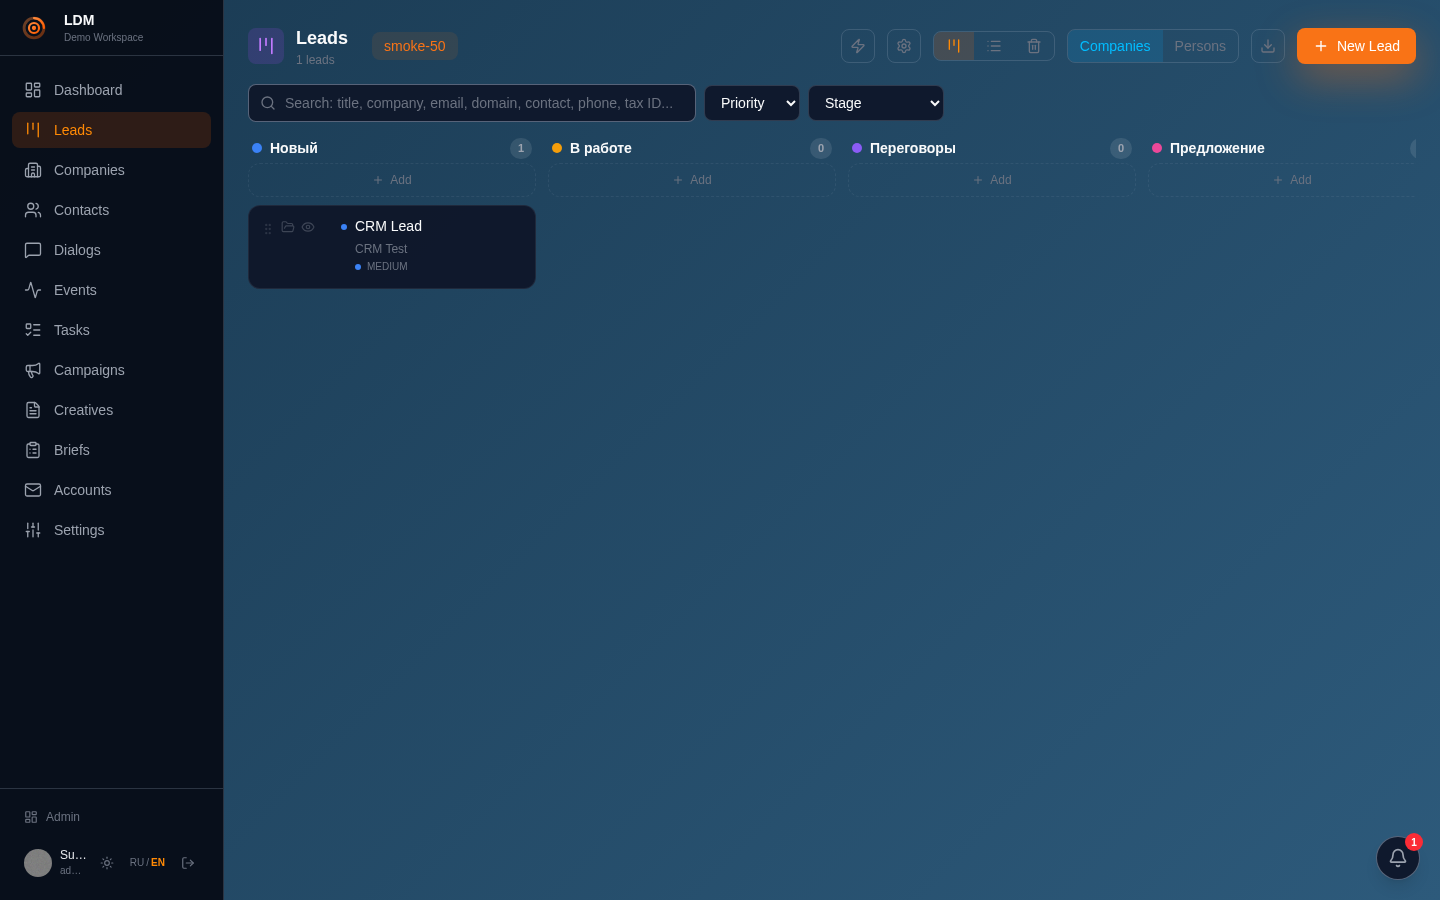Click the Предложение column header
The image size is (1440, 900).
click(x=1217, y=148)
